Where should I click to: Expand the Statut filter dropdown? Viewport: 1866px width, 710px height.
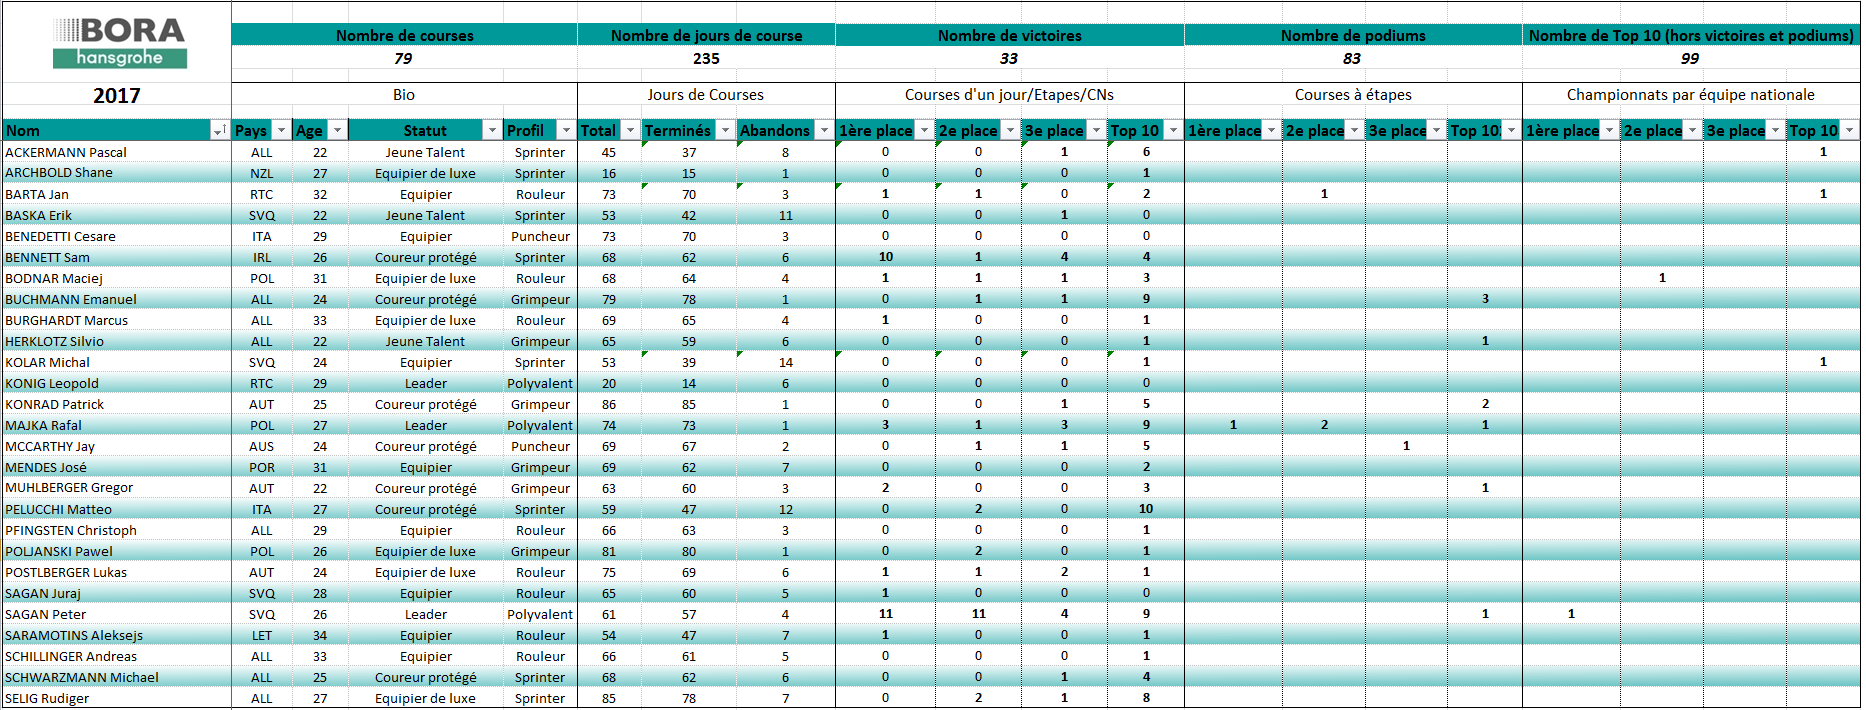click(492, 131)
